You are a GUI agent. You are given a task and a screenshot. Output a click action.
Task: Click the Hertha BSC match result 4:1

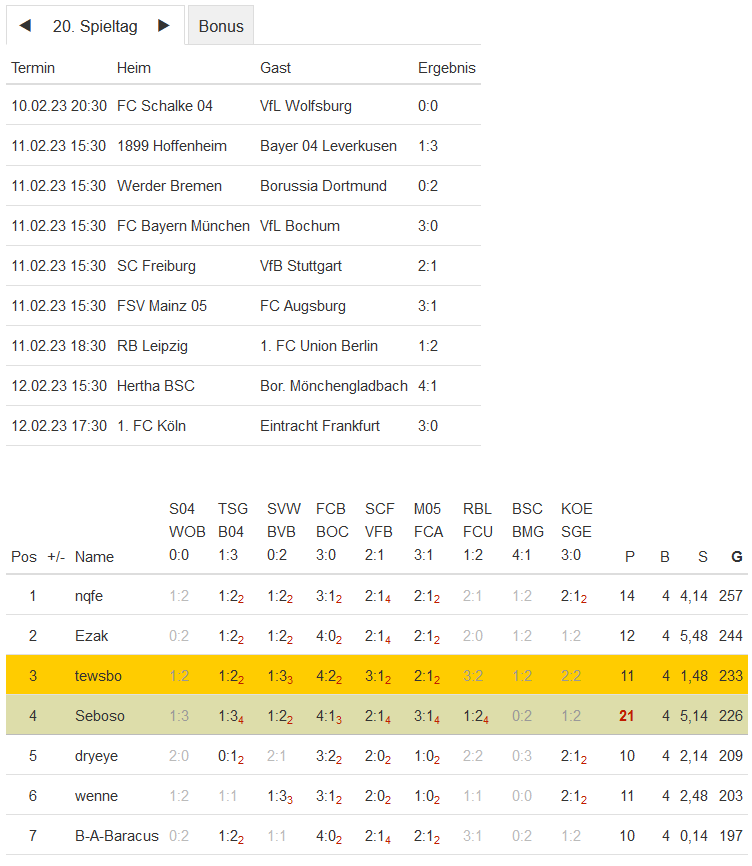(x=428, y=386)
